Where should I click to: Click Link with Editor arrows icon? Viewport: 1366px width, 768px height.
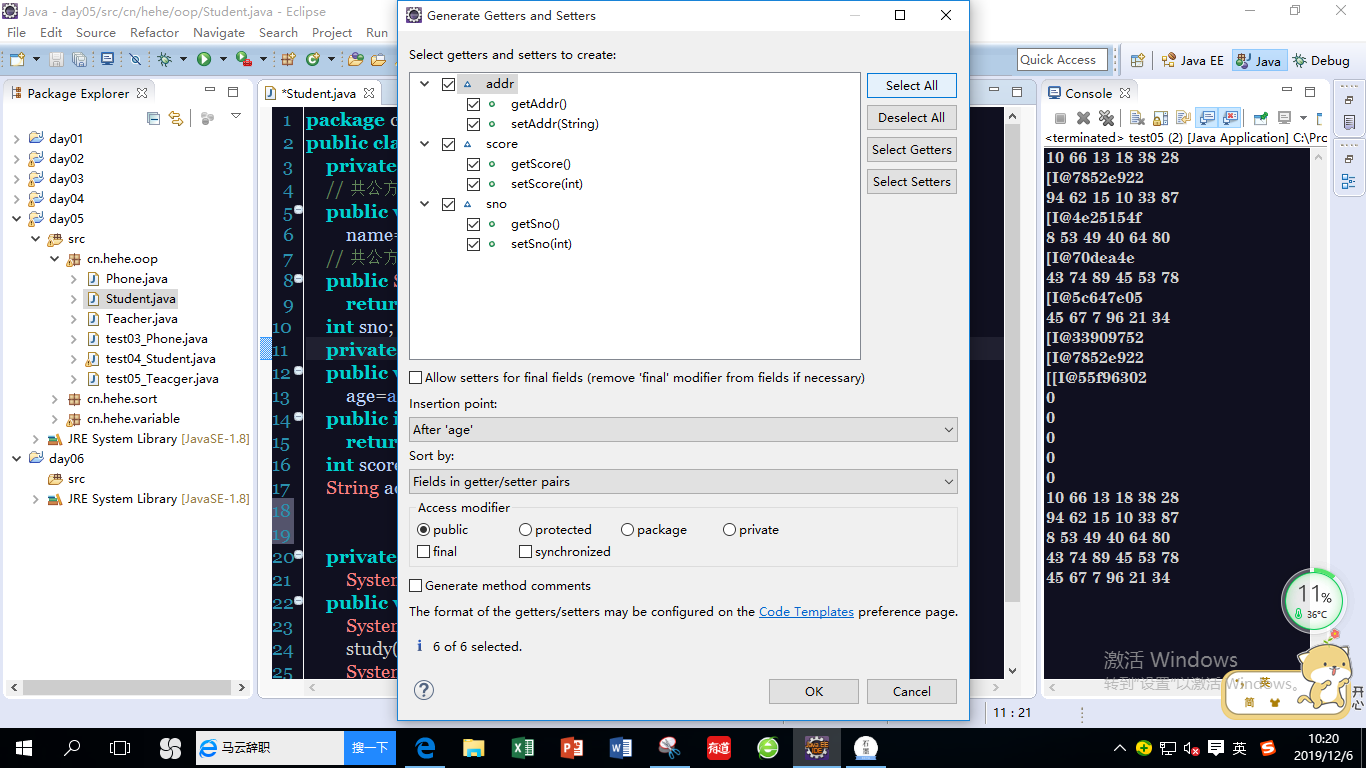[176, 118]
